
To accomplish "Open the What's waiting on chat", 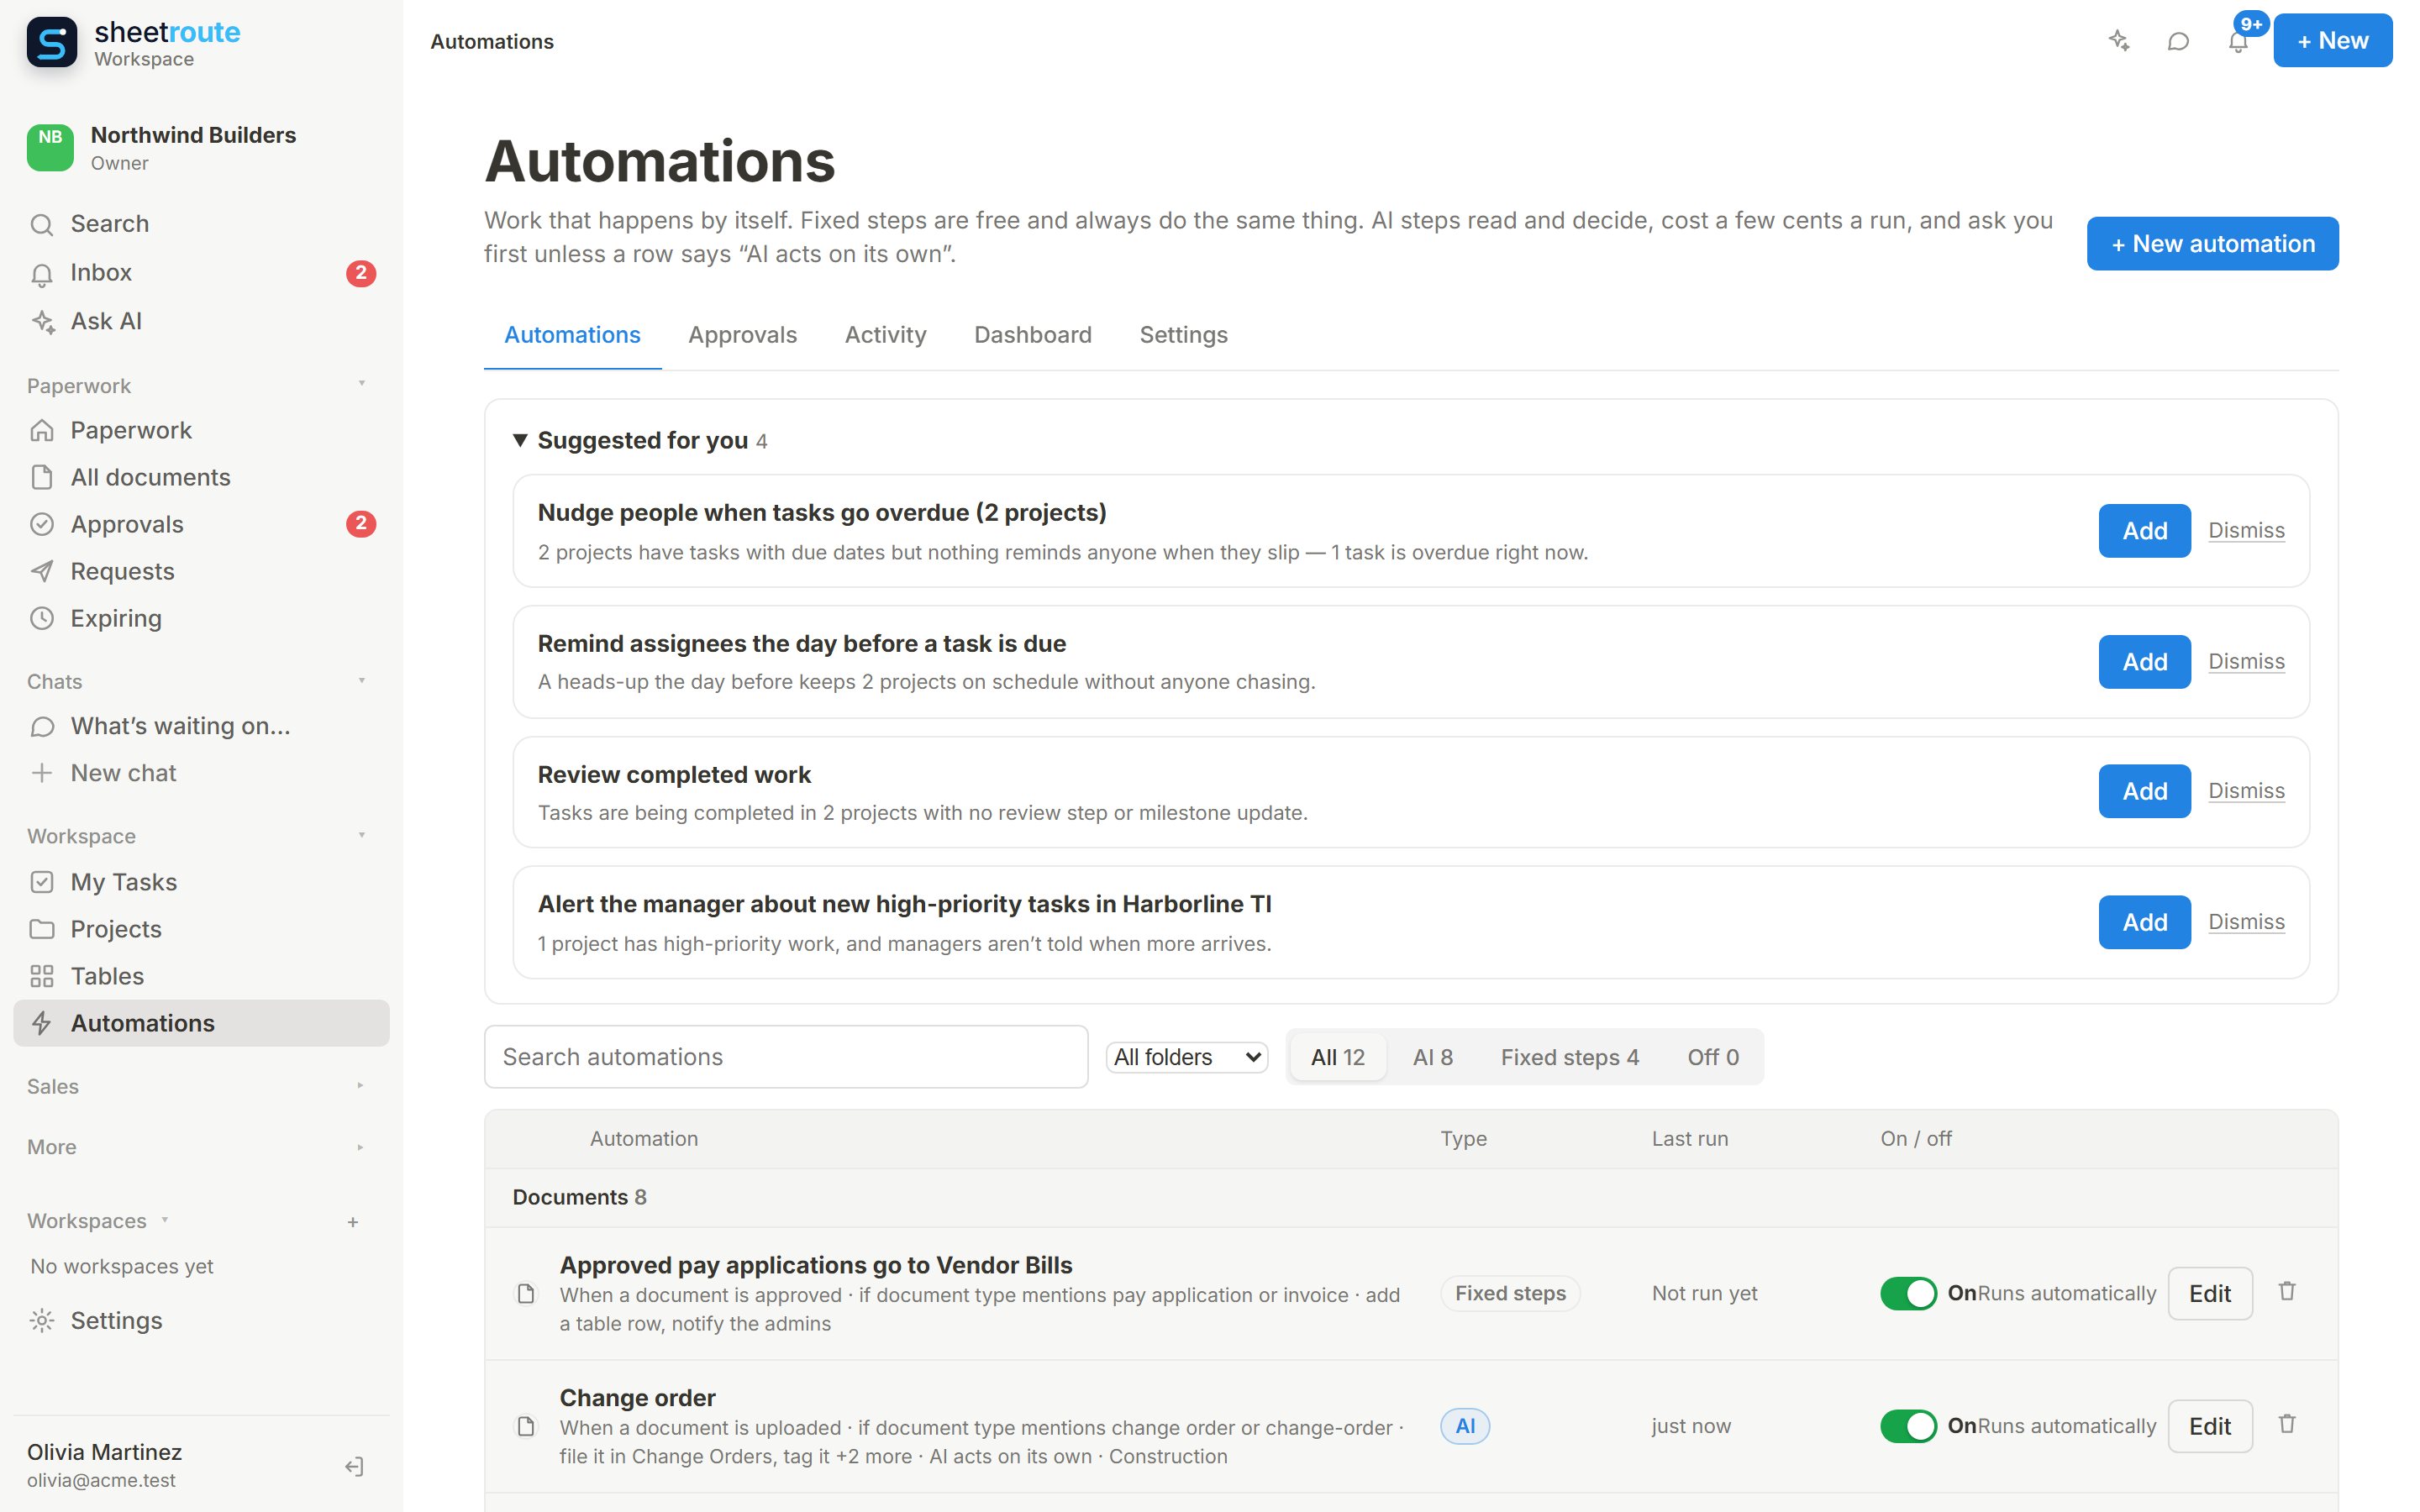I will click(201, 726).
